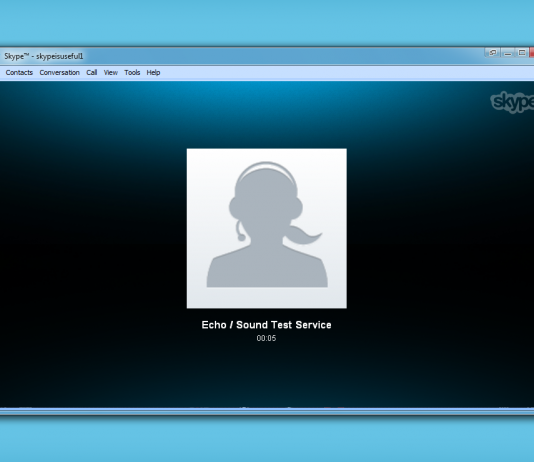Click the Echo service headset avatar picture
The width and height of the screenshot is (534, 462).
[267, 228]
